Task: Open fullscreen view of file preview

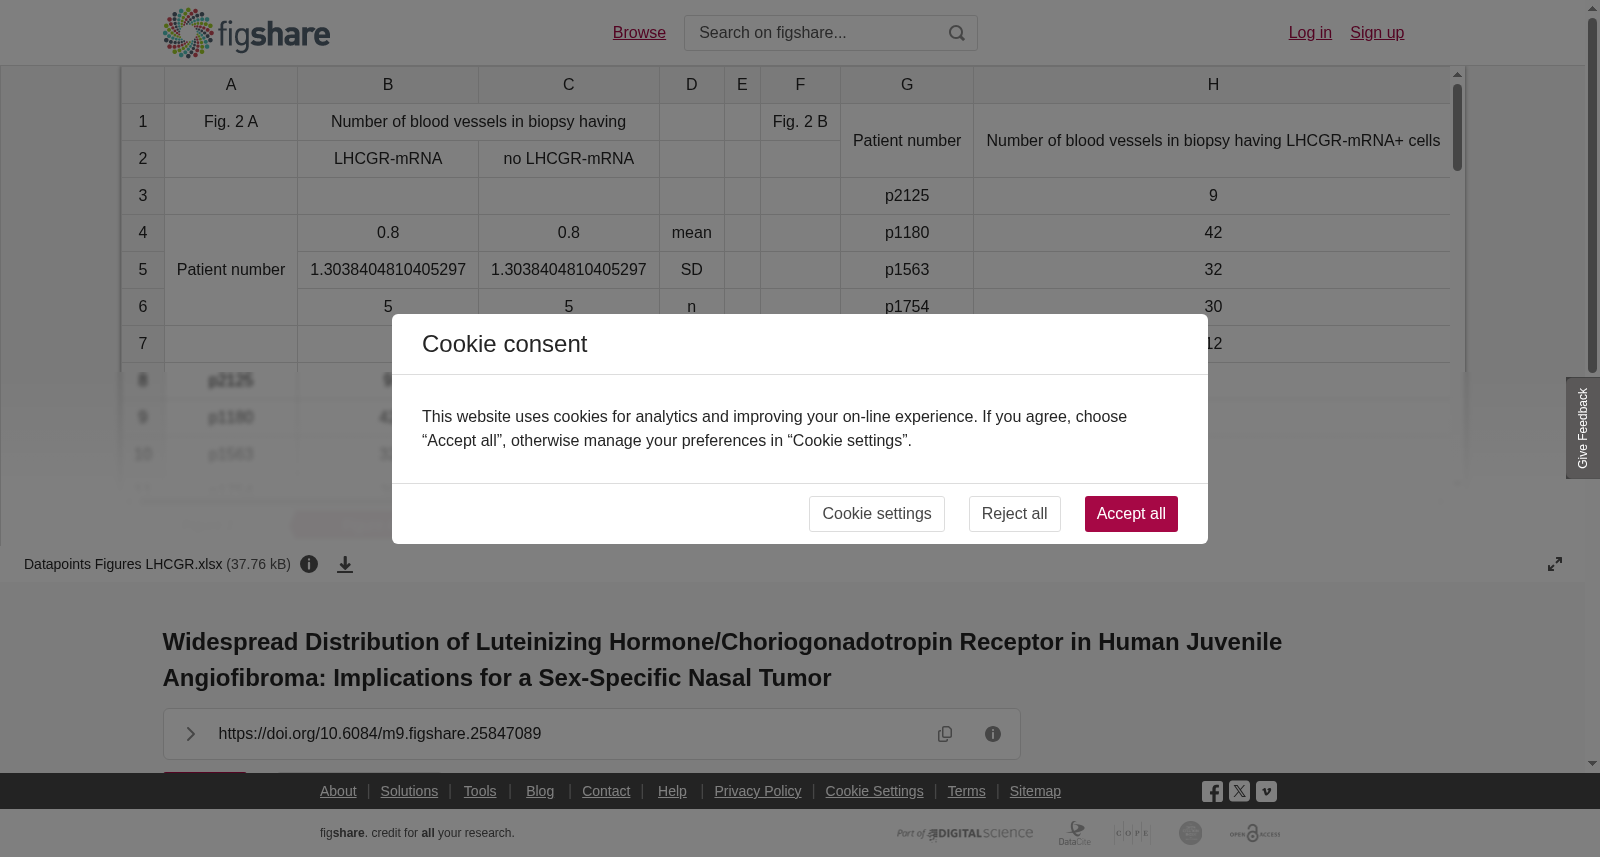Action: coord(1555,564)
